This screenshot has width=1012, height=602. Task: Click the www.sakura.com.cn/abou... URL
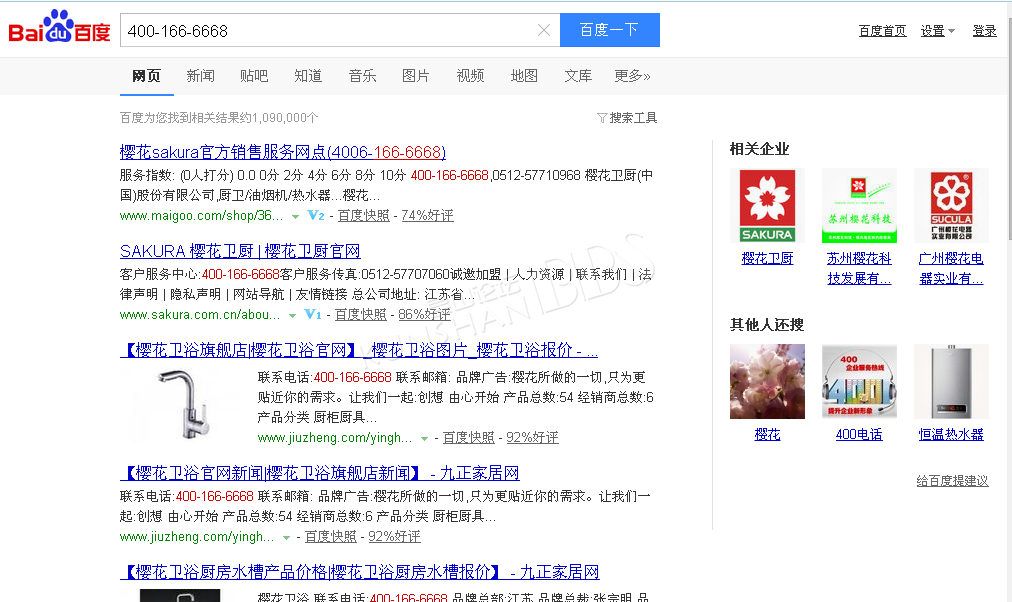(x=200, y=314)
